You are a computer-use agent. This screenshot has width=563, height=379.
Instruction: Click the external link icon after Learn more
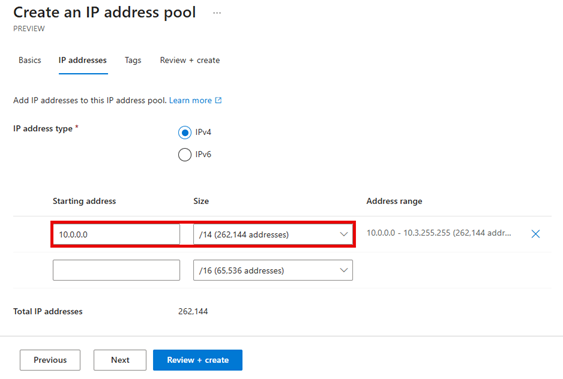(218, 100)
